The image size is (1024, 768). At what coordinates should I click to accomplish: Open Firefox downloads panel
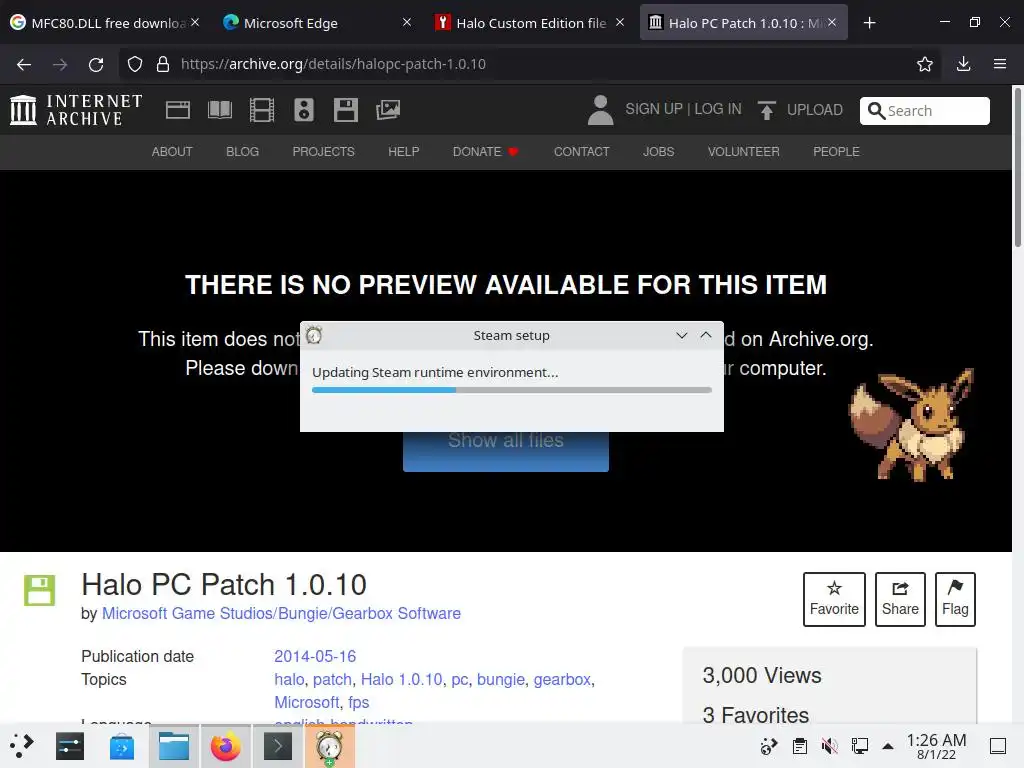point(963,64)
